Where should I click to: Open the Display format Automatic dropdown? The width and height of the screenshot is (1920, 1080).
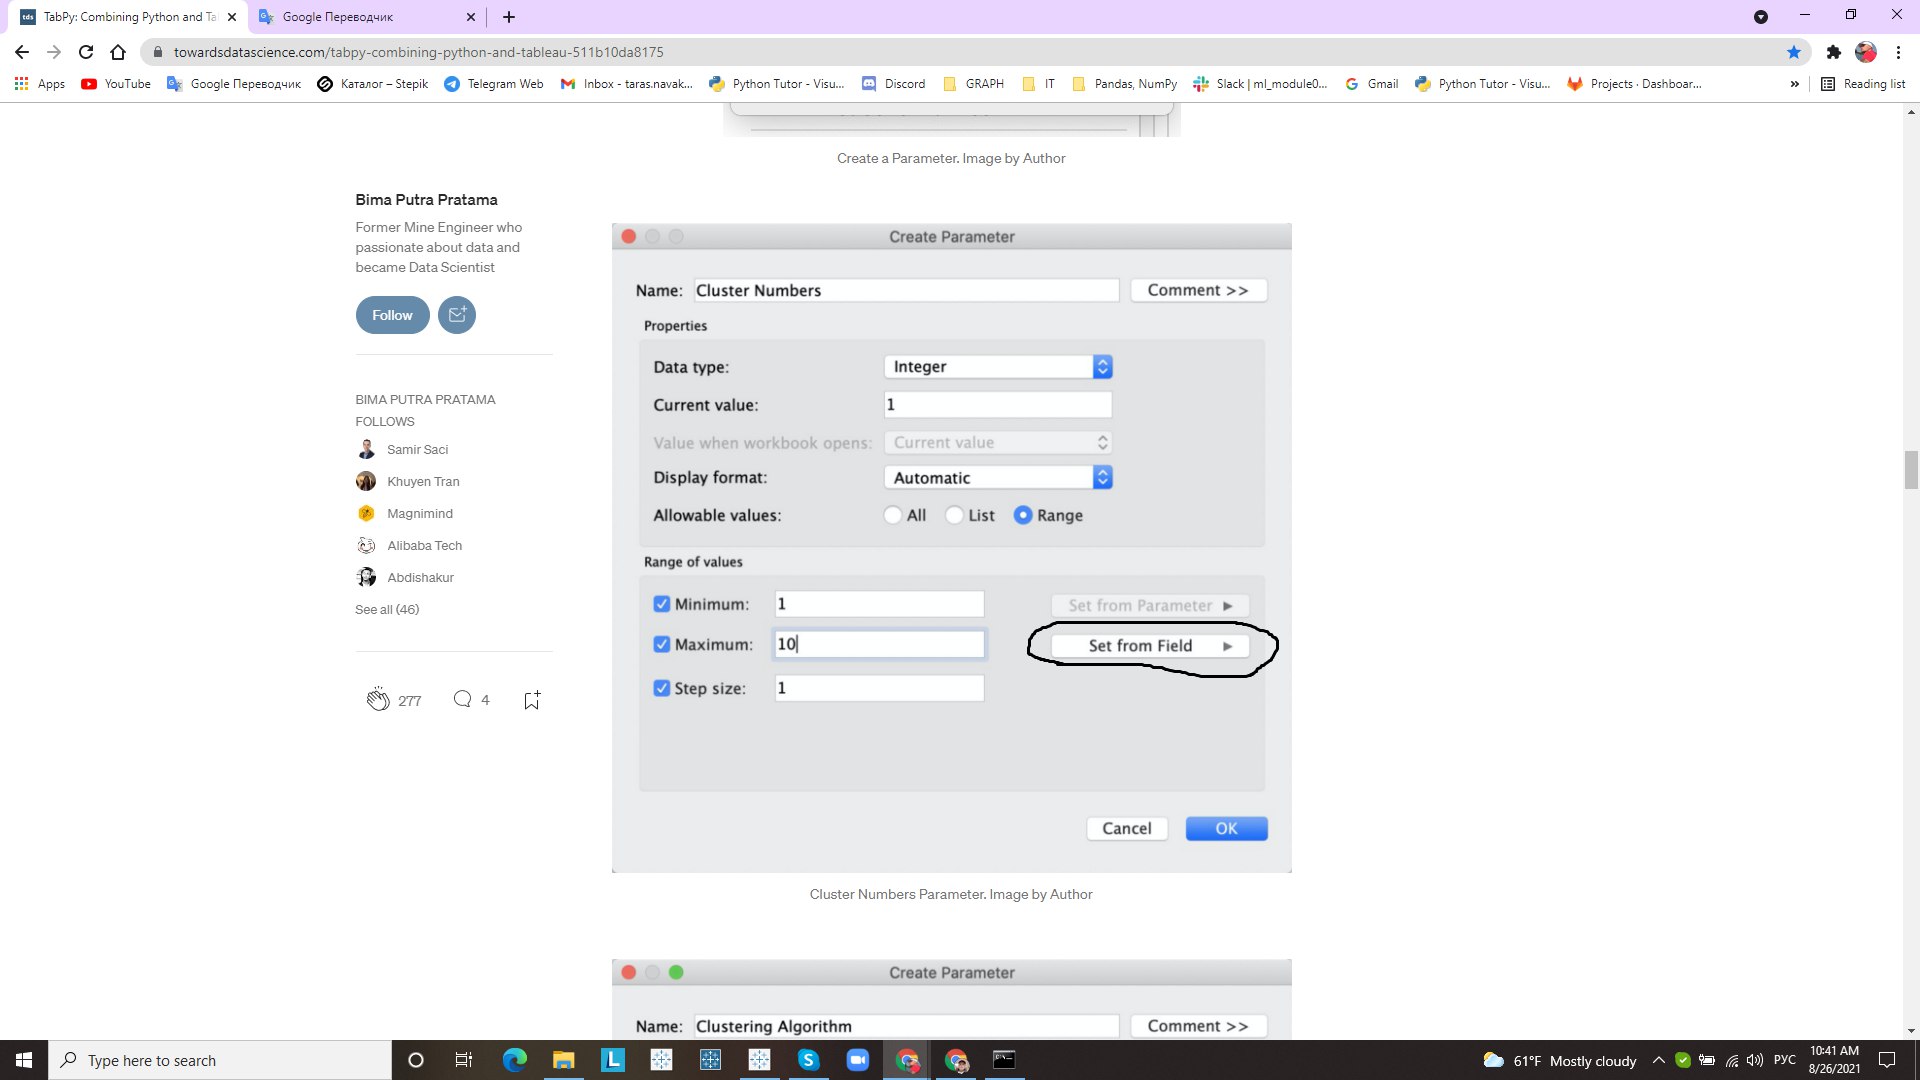click(x=998, y=478)
